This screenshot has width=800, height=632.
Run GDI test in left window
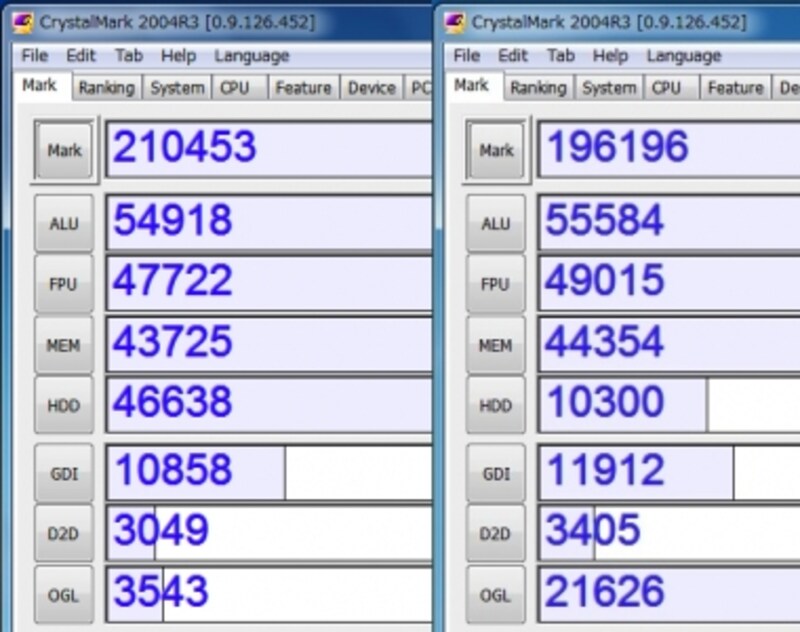tap(64, 474)
